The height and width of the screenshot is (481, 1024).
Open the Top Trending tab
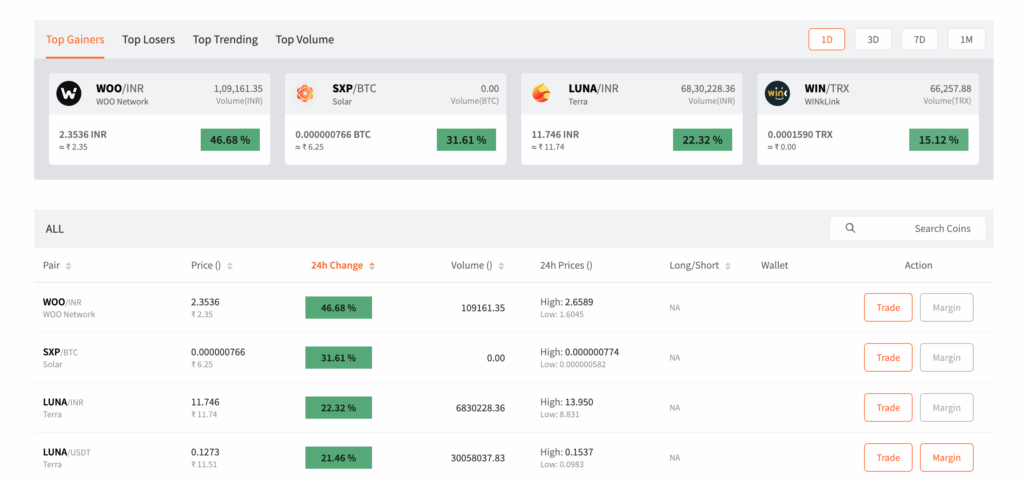[x=225, y=40]
